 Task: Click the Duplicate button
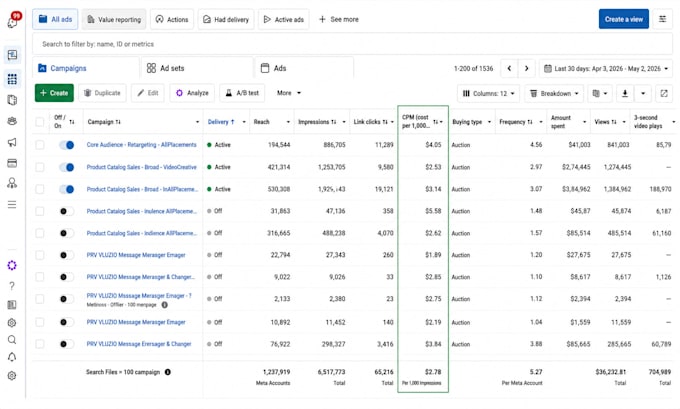(102, 93)
